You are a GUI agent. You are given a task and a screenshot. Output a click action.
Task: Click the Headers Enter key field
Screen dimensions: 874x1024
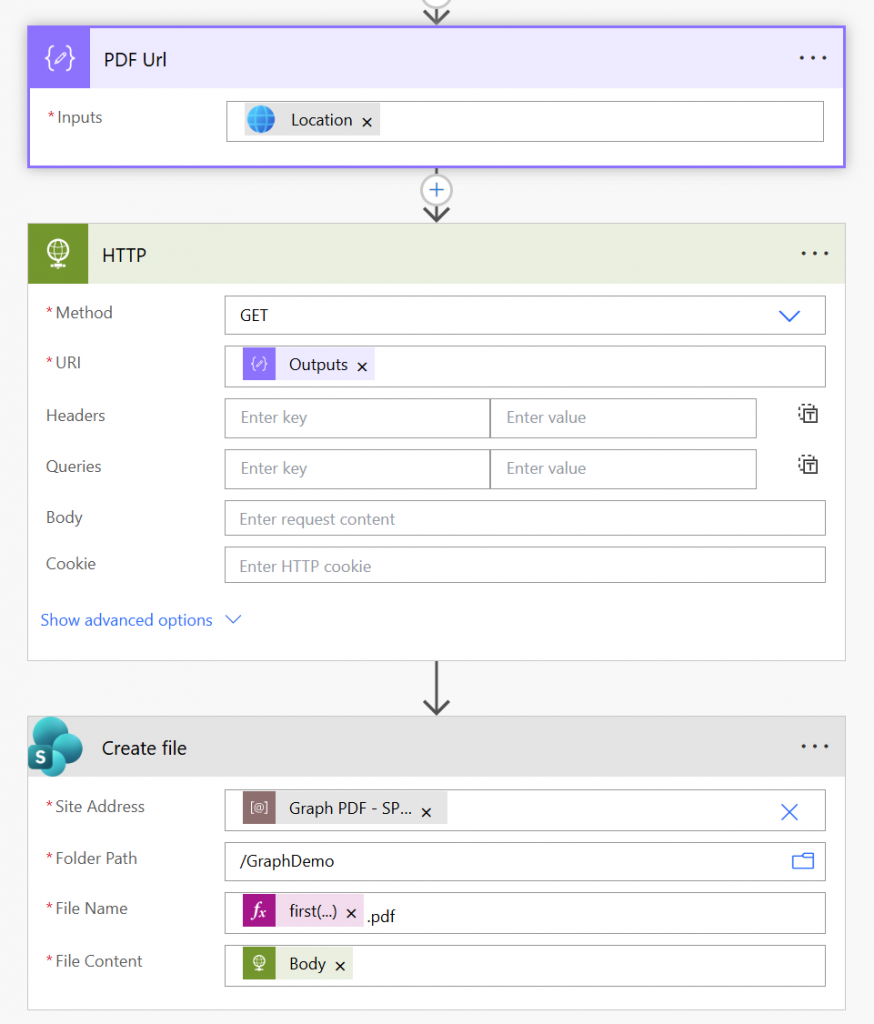(357, 418)
